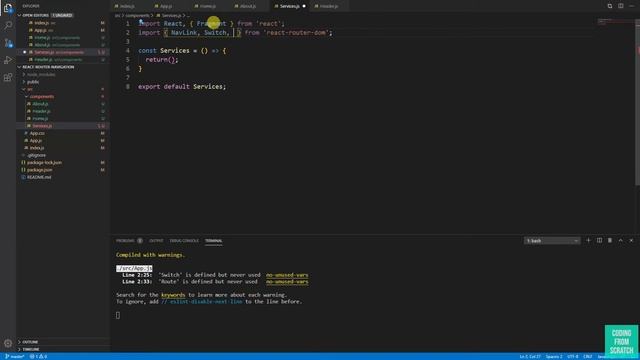
Task: Click the Spaces: 2 indentation setting
Action: click(x=554, y=357)
